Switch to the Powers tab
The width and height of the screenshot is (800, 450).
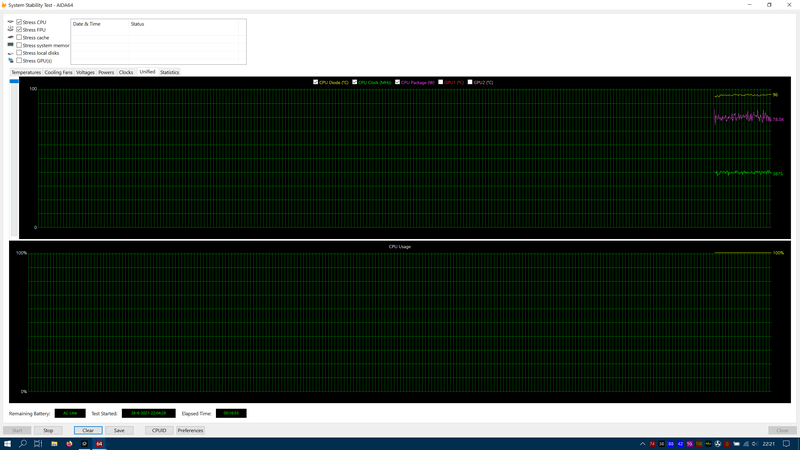tap(106, 72)
